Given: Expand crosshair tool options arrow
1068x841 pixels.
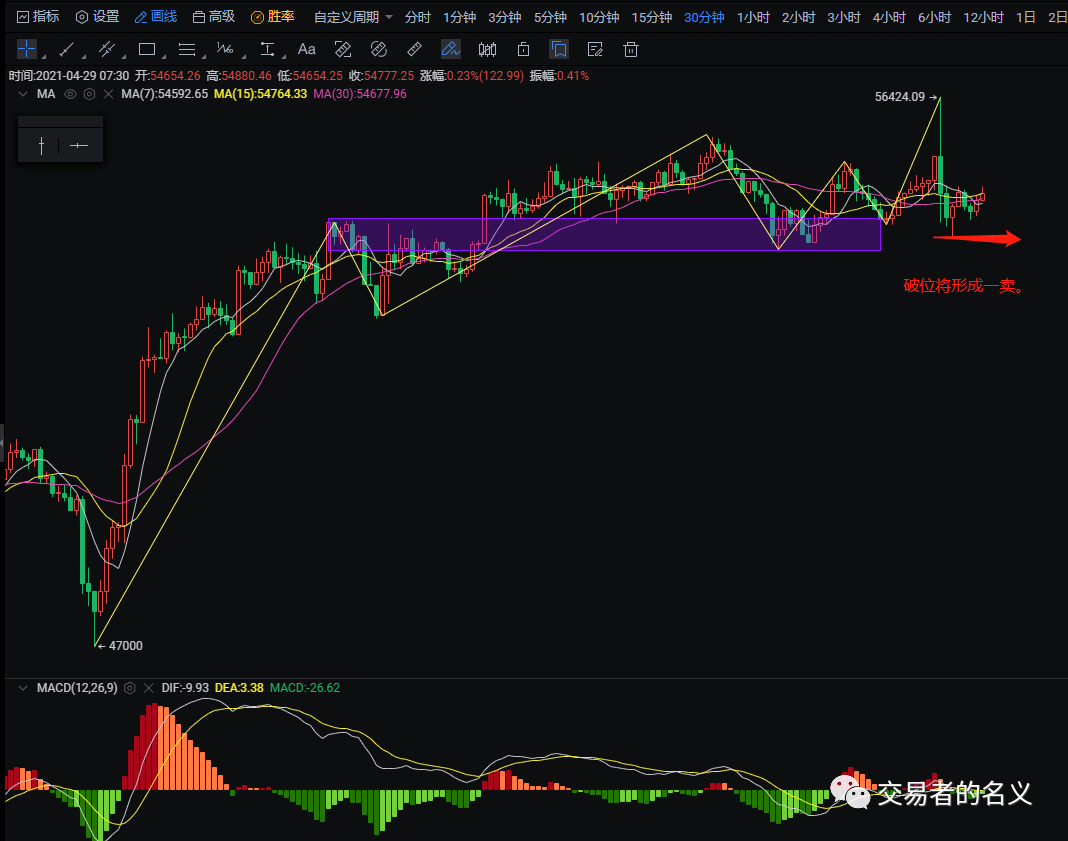Looking at the screenshot, I should tap(44, 56).
